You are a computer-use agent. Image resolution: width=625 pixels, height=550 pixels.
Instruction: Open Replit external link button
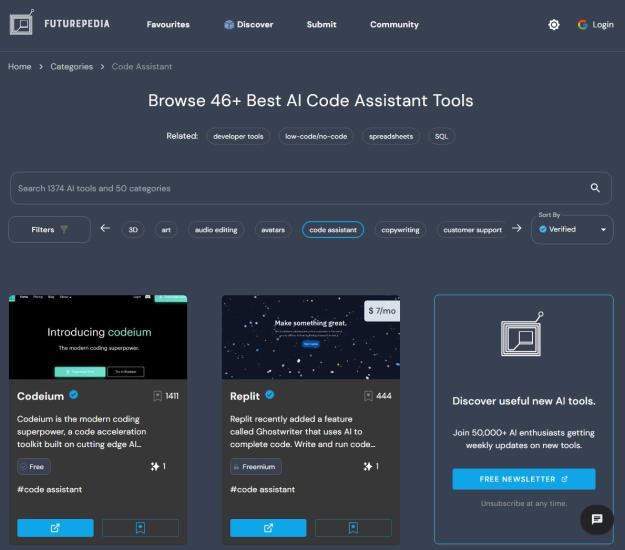(x=268, y=528)
